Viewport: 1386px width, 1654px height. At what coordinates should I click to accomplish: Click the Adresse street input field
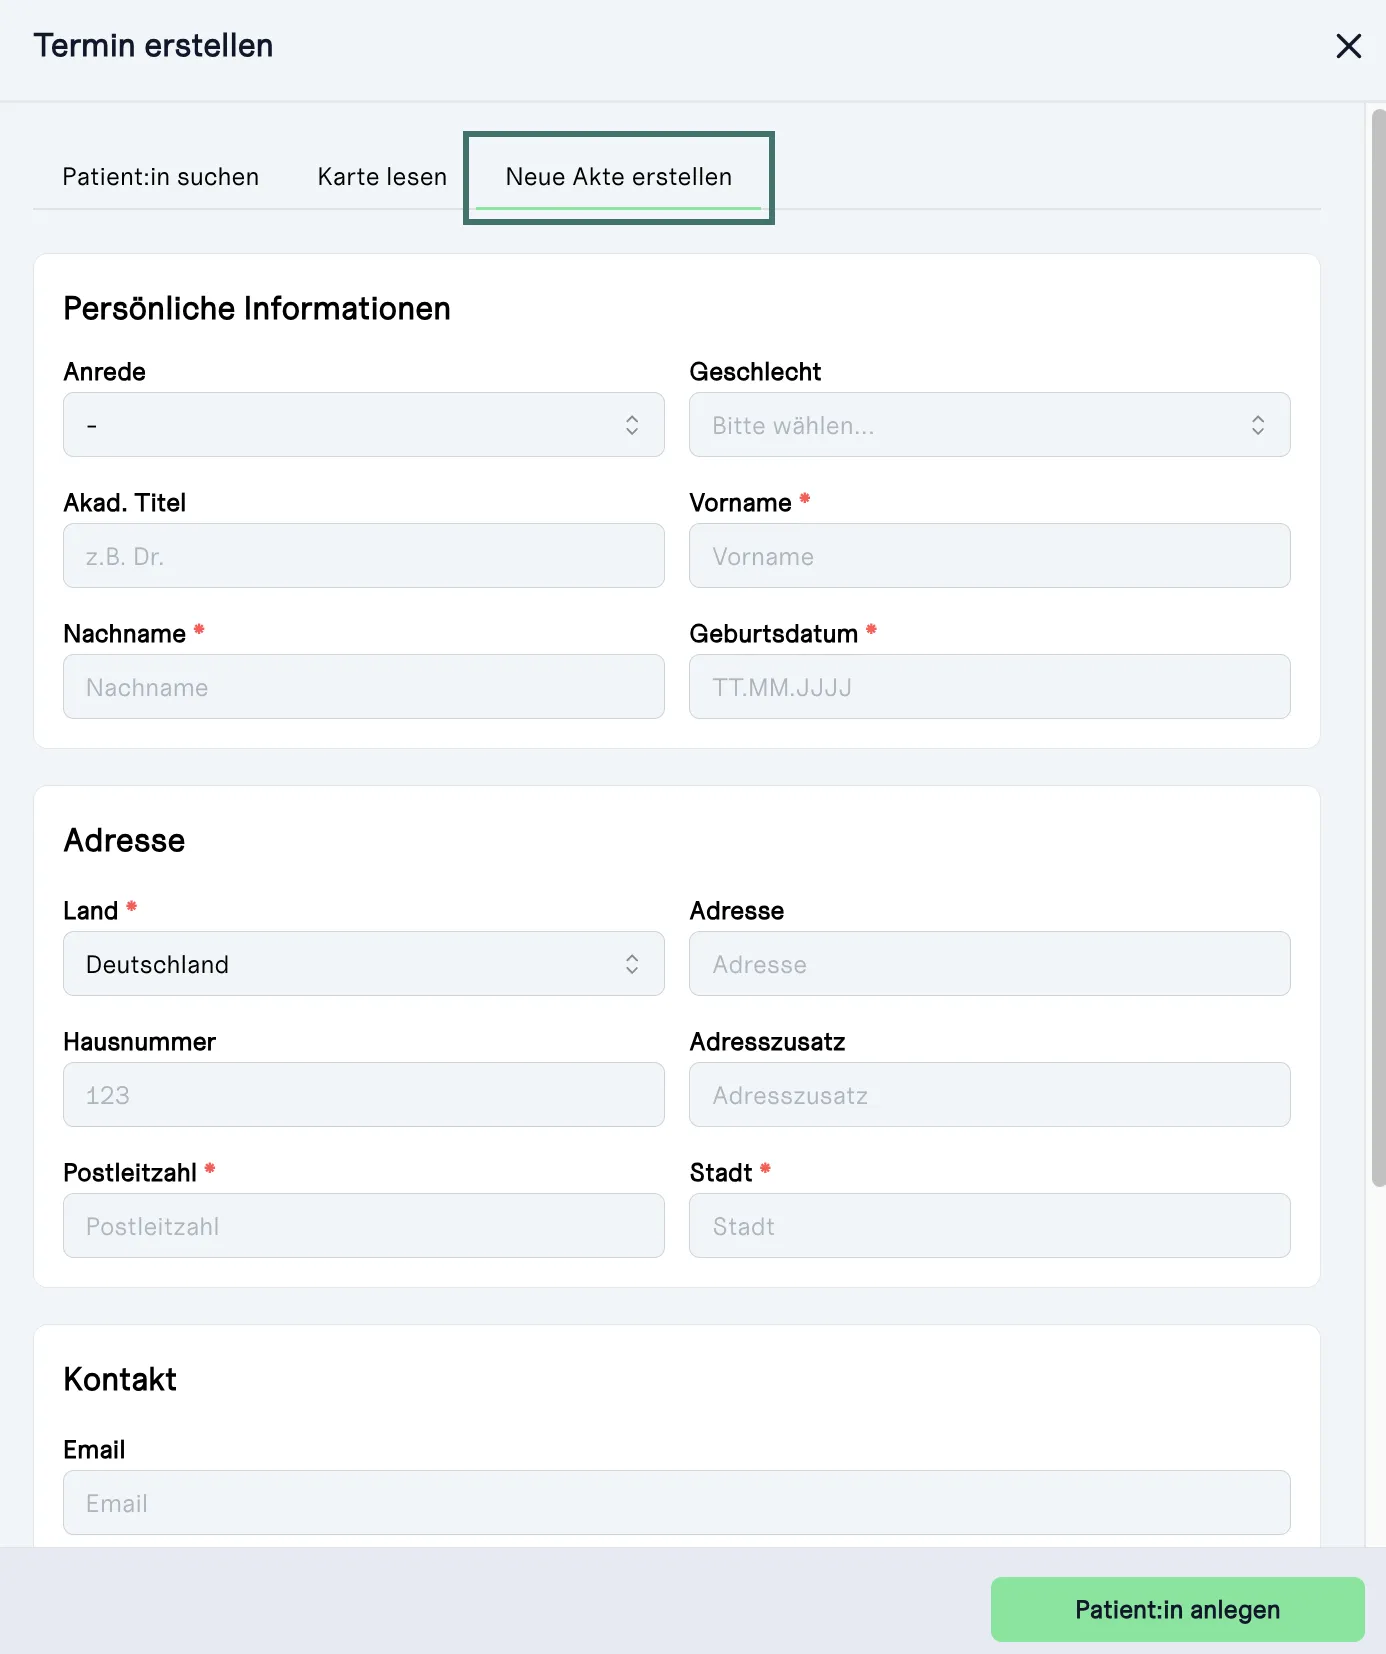tap(990, 964)
